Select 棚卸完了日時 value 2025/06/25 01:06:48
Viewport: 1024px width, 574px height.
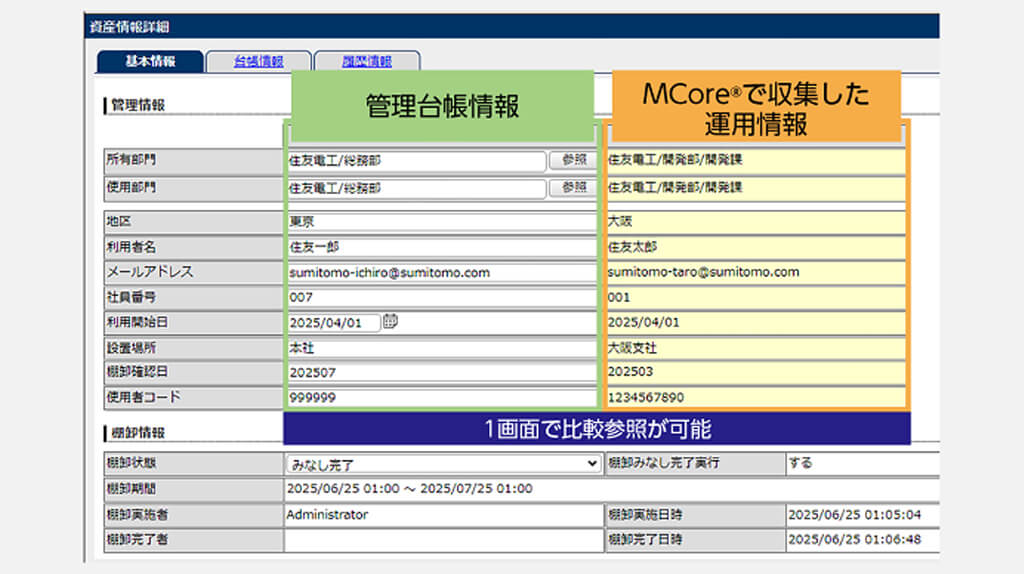tap(854, 539)
